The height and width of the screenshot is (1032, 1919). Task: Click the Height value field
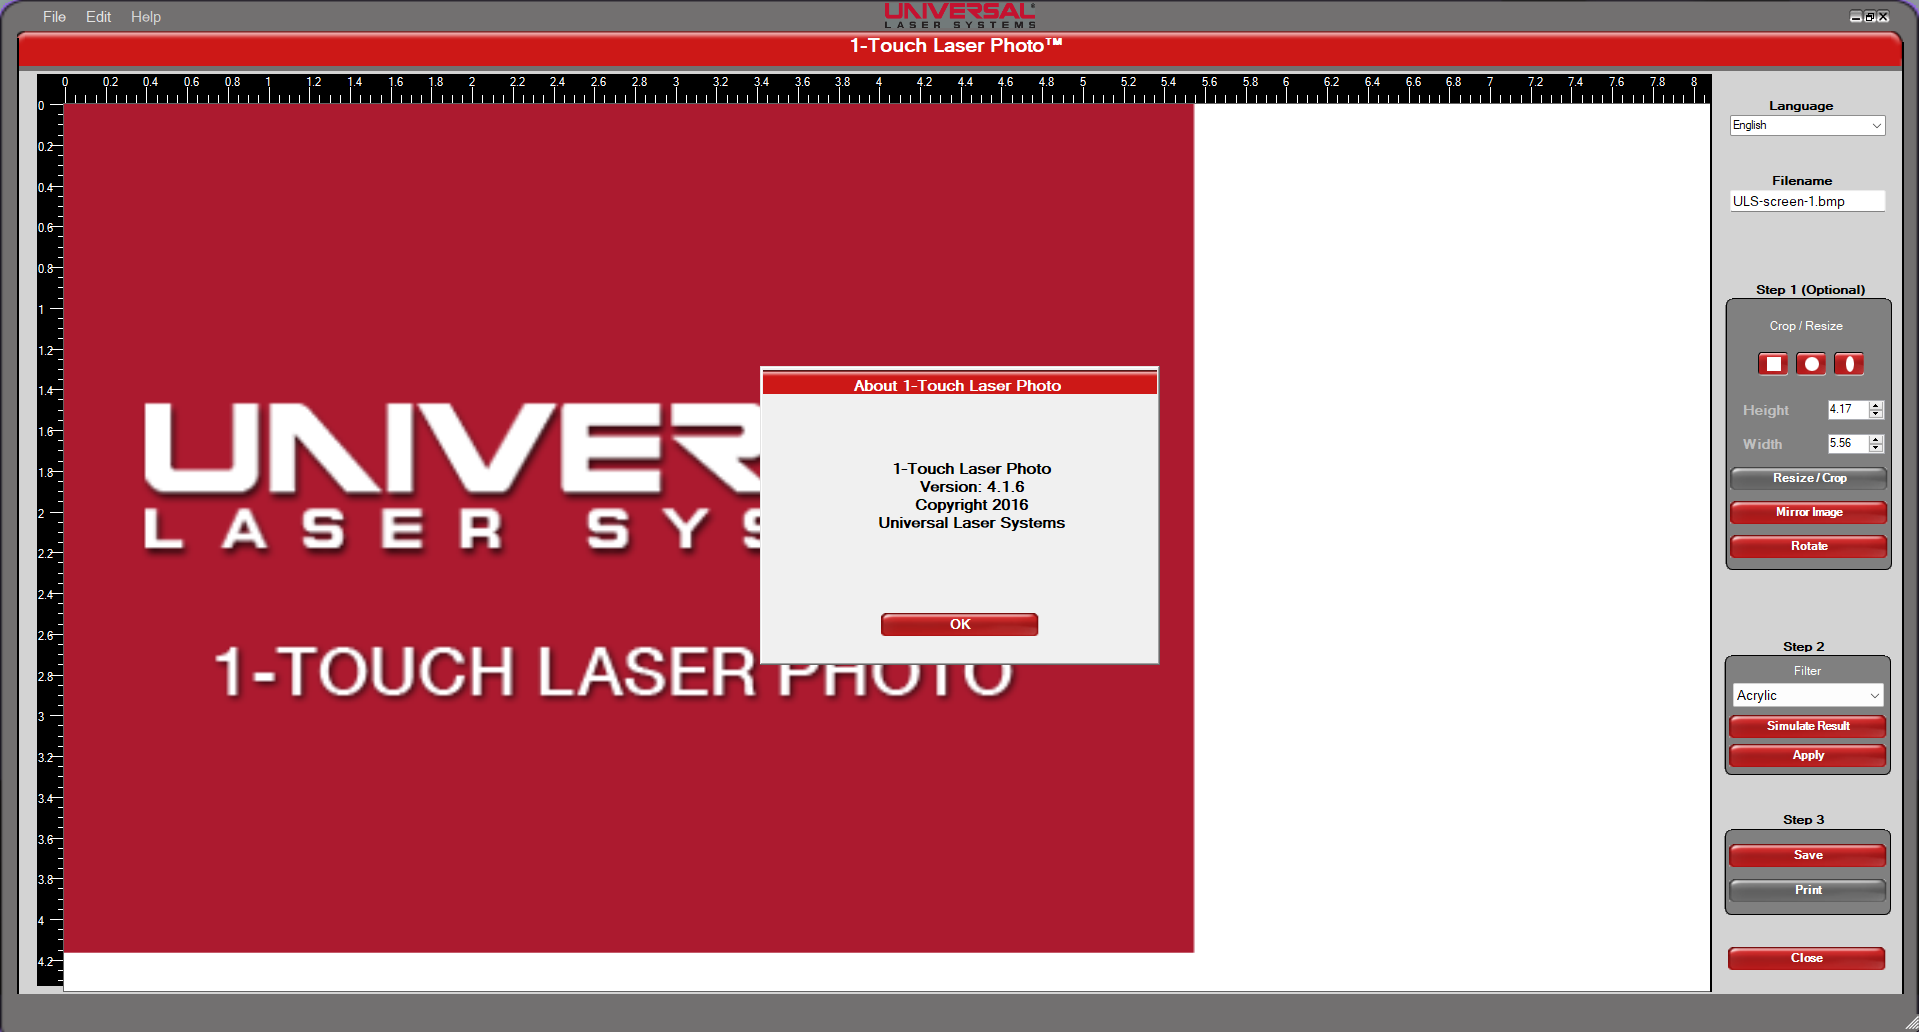(x=1847, y=409)
